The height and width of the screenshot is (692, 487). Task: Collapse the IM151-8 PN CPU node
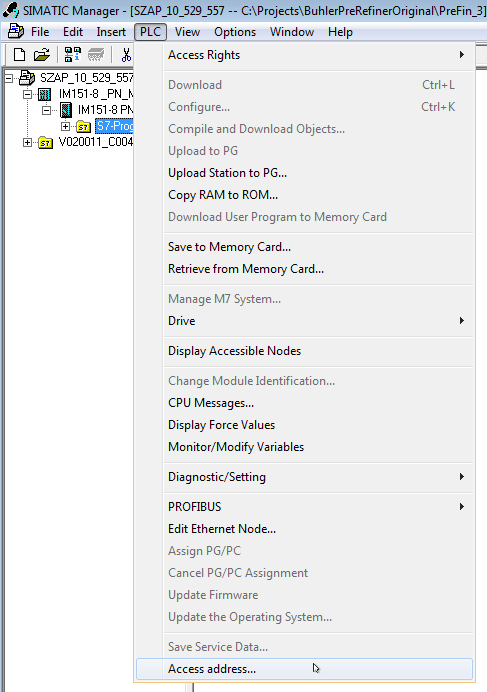coord(46,110)
